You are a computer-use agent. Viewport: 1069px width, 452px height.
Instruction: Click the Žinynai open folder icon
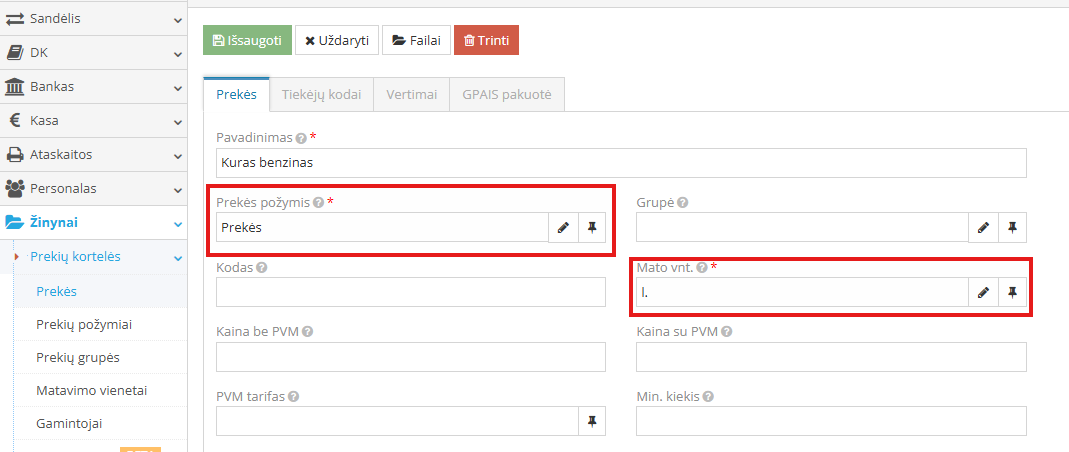tap(14, 222)
